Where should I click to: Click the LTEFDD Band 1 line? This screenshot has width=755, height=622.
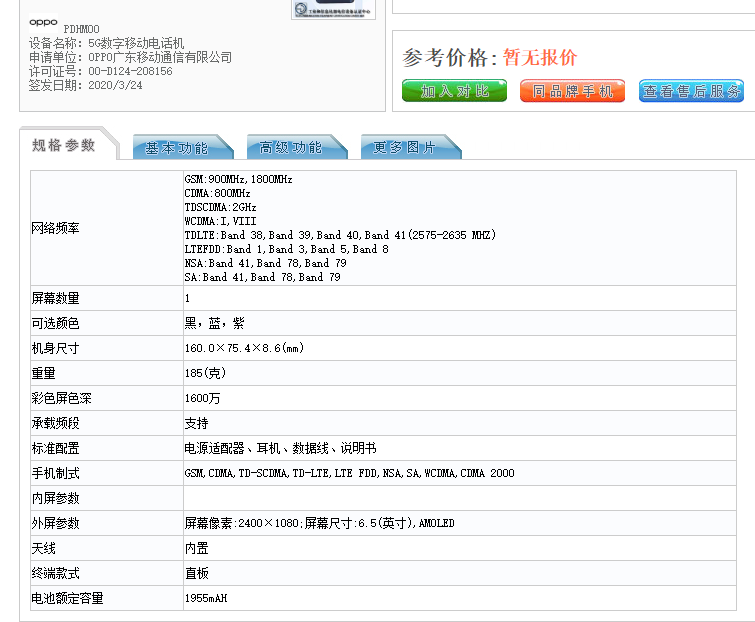(286, 249)
